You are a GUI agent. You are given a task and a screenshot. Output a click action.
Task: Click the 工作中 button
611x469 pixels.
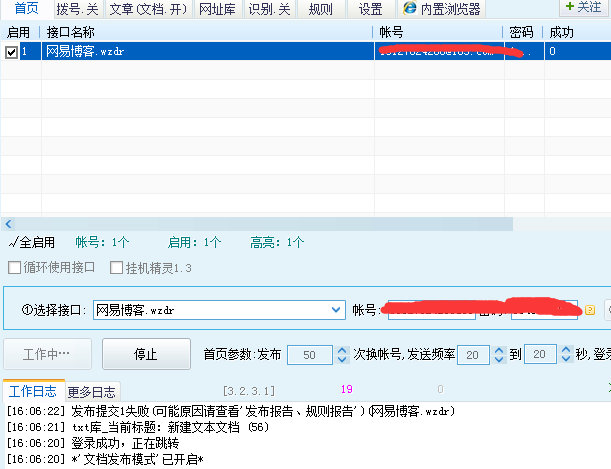(x=47, y=354)
